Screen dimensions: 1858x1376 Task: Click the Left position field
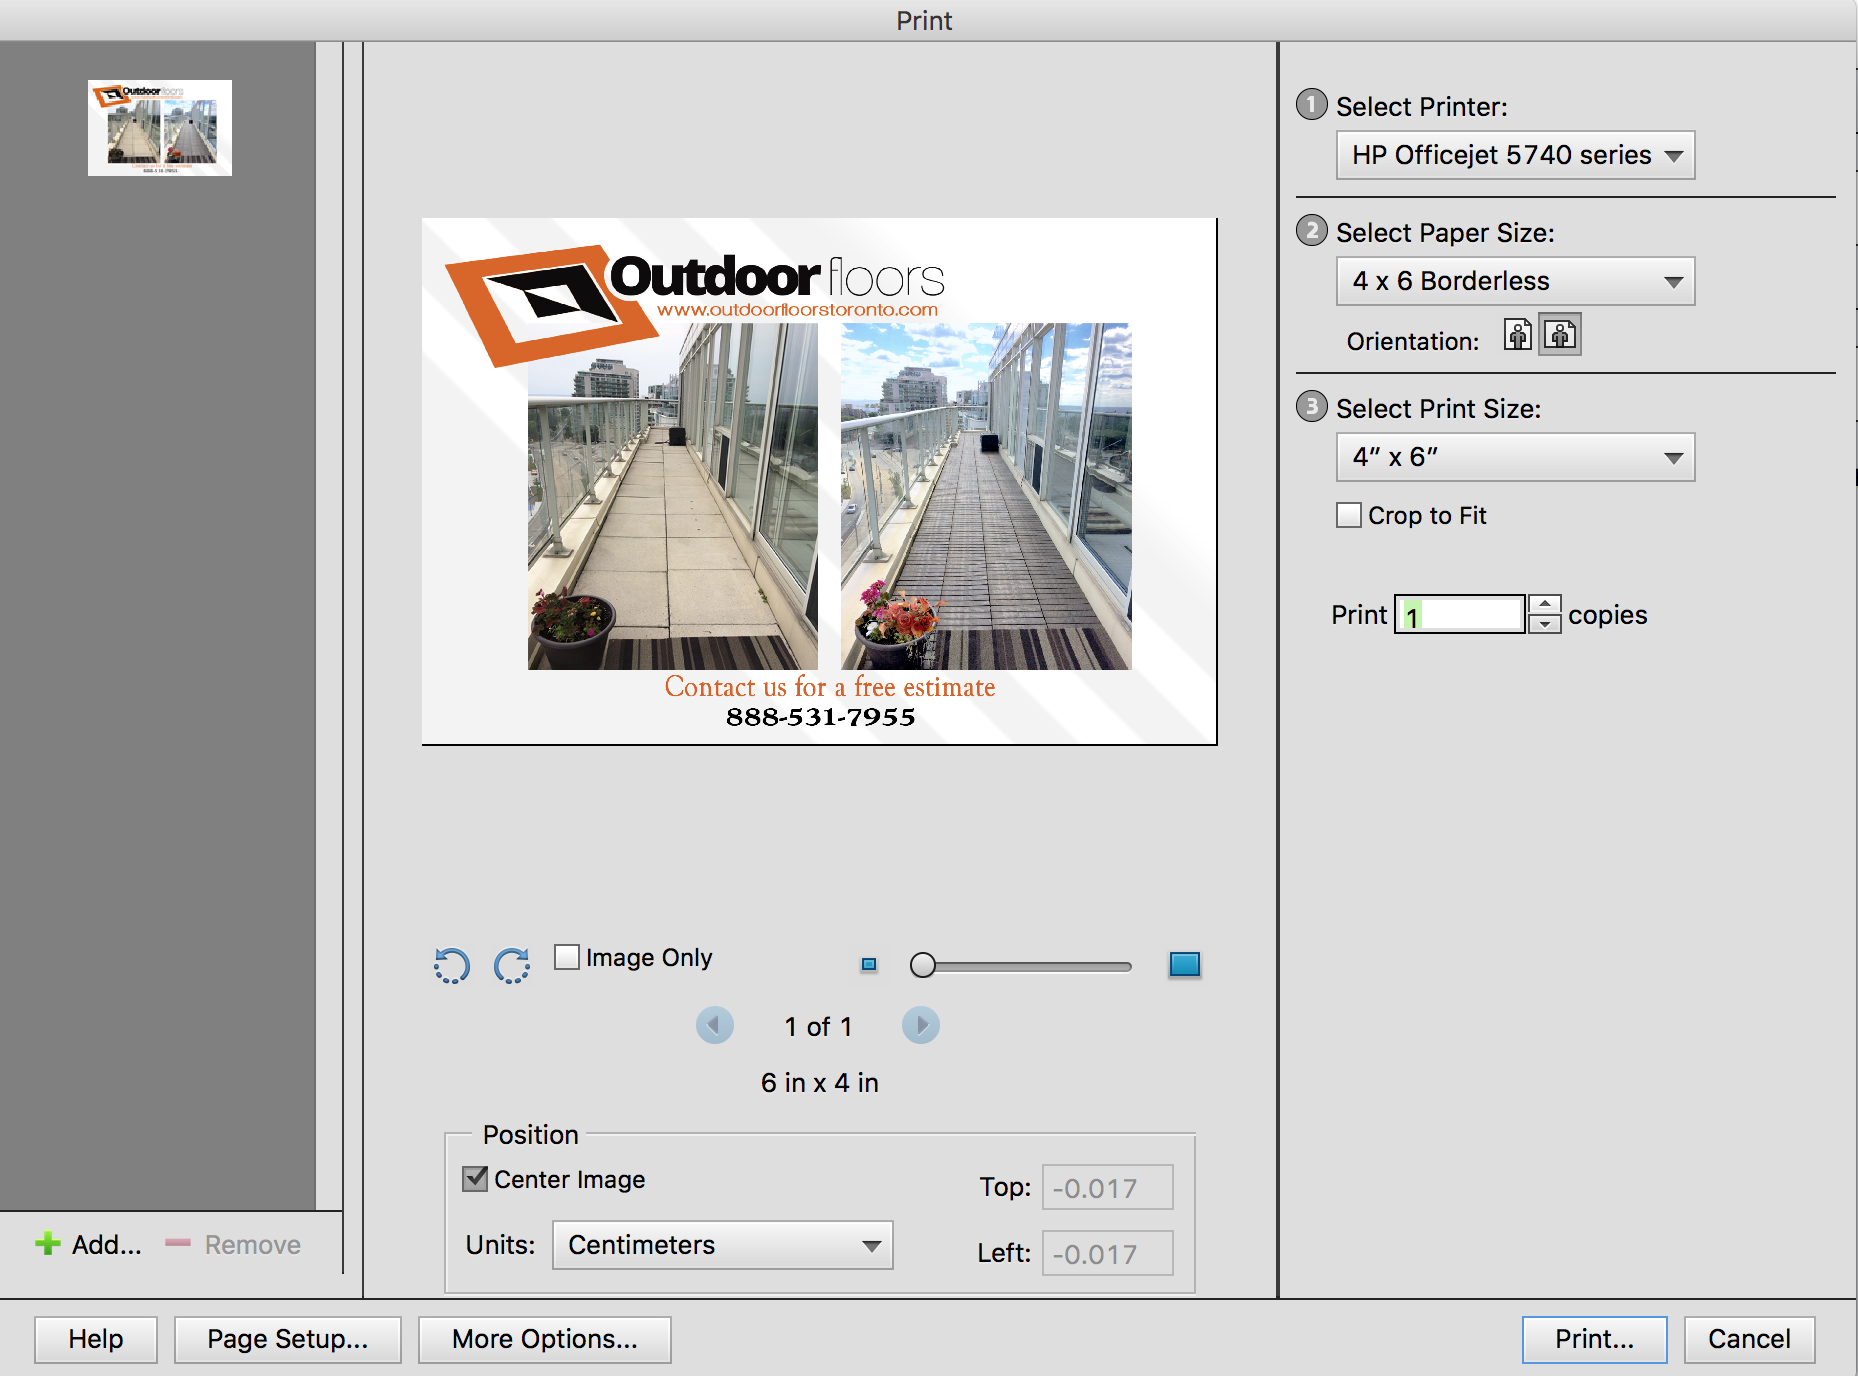(x=1108, y=1253)
